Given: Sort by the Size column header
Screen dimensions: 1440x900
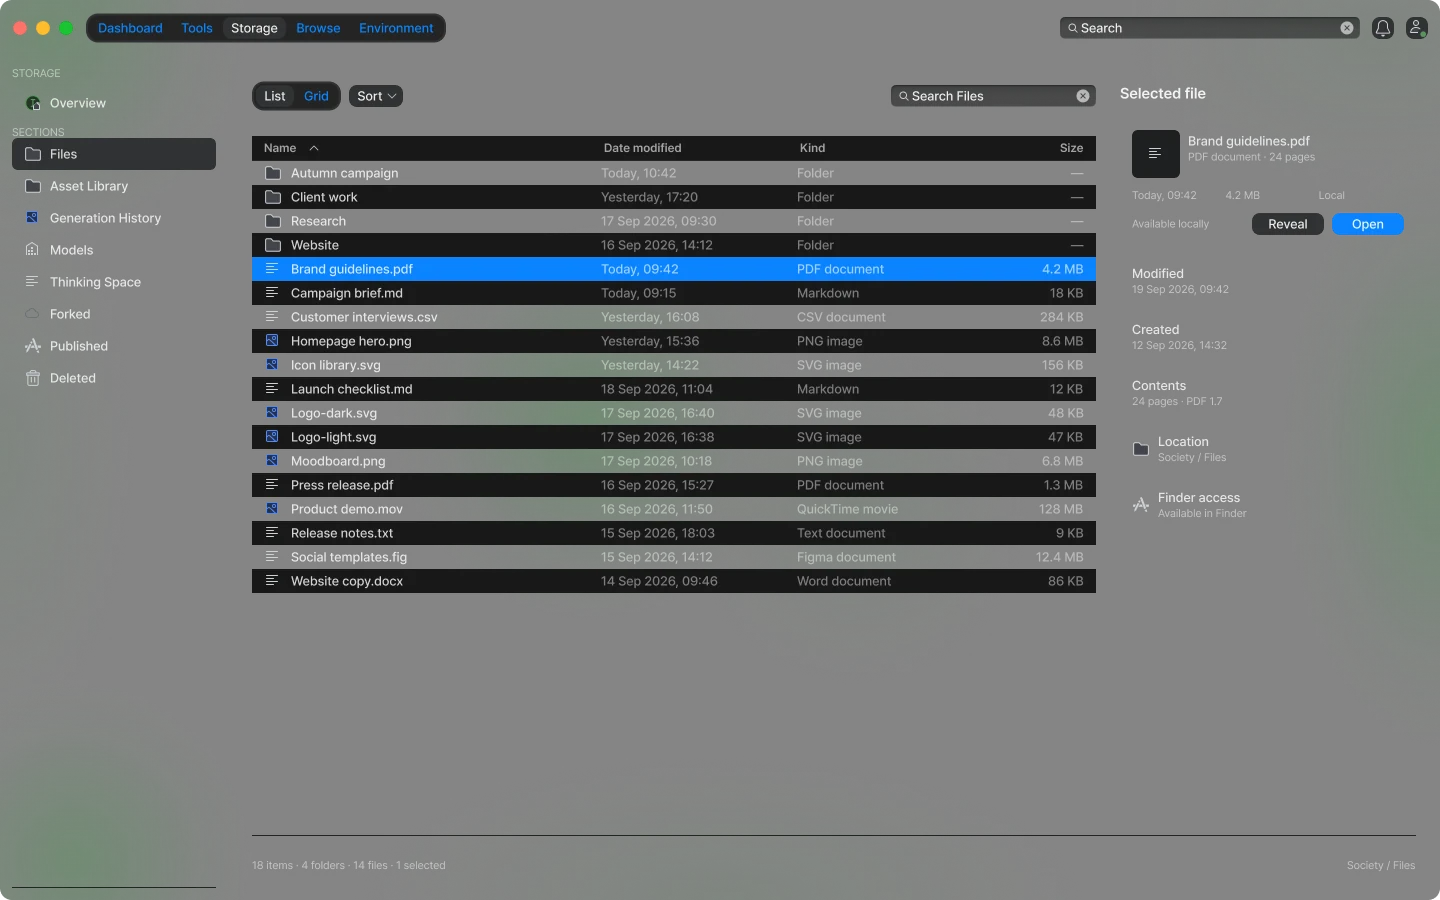Looking at the screenshot, I should [1071, 148].
